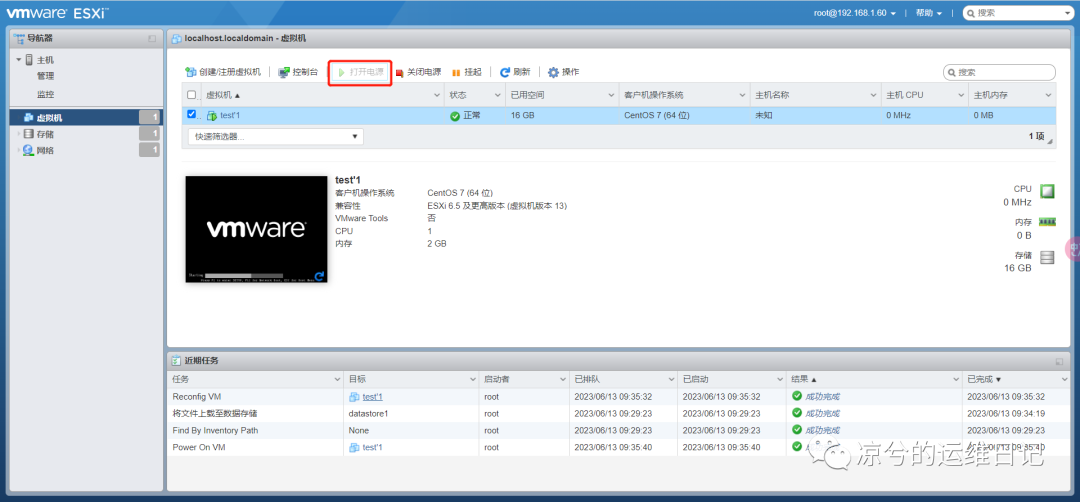Collapse the Host (主机) tree node

click(x=19, y=60)
